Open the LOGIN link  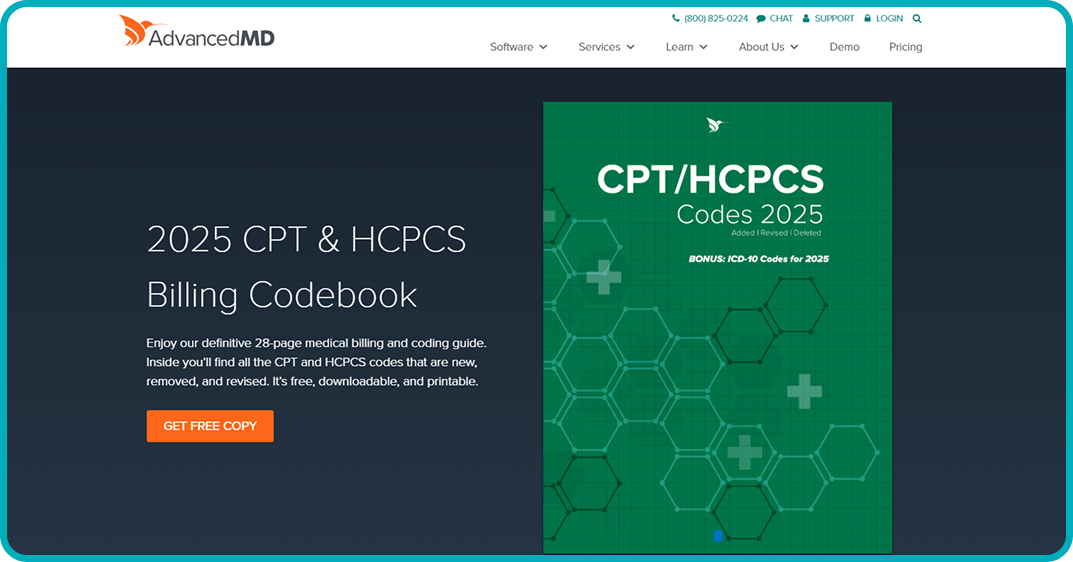(x=889, y=18)
